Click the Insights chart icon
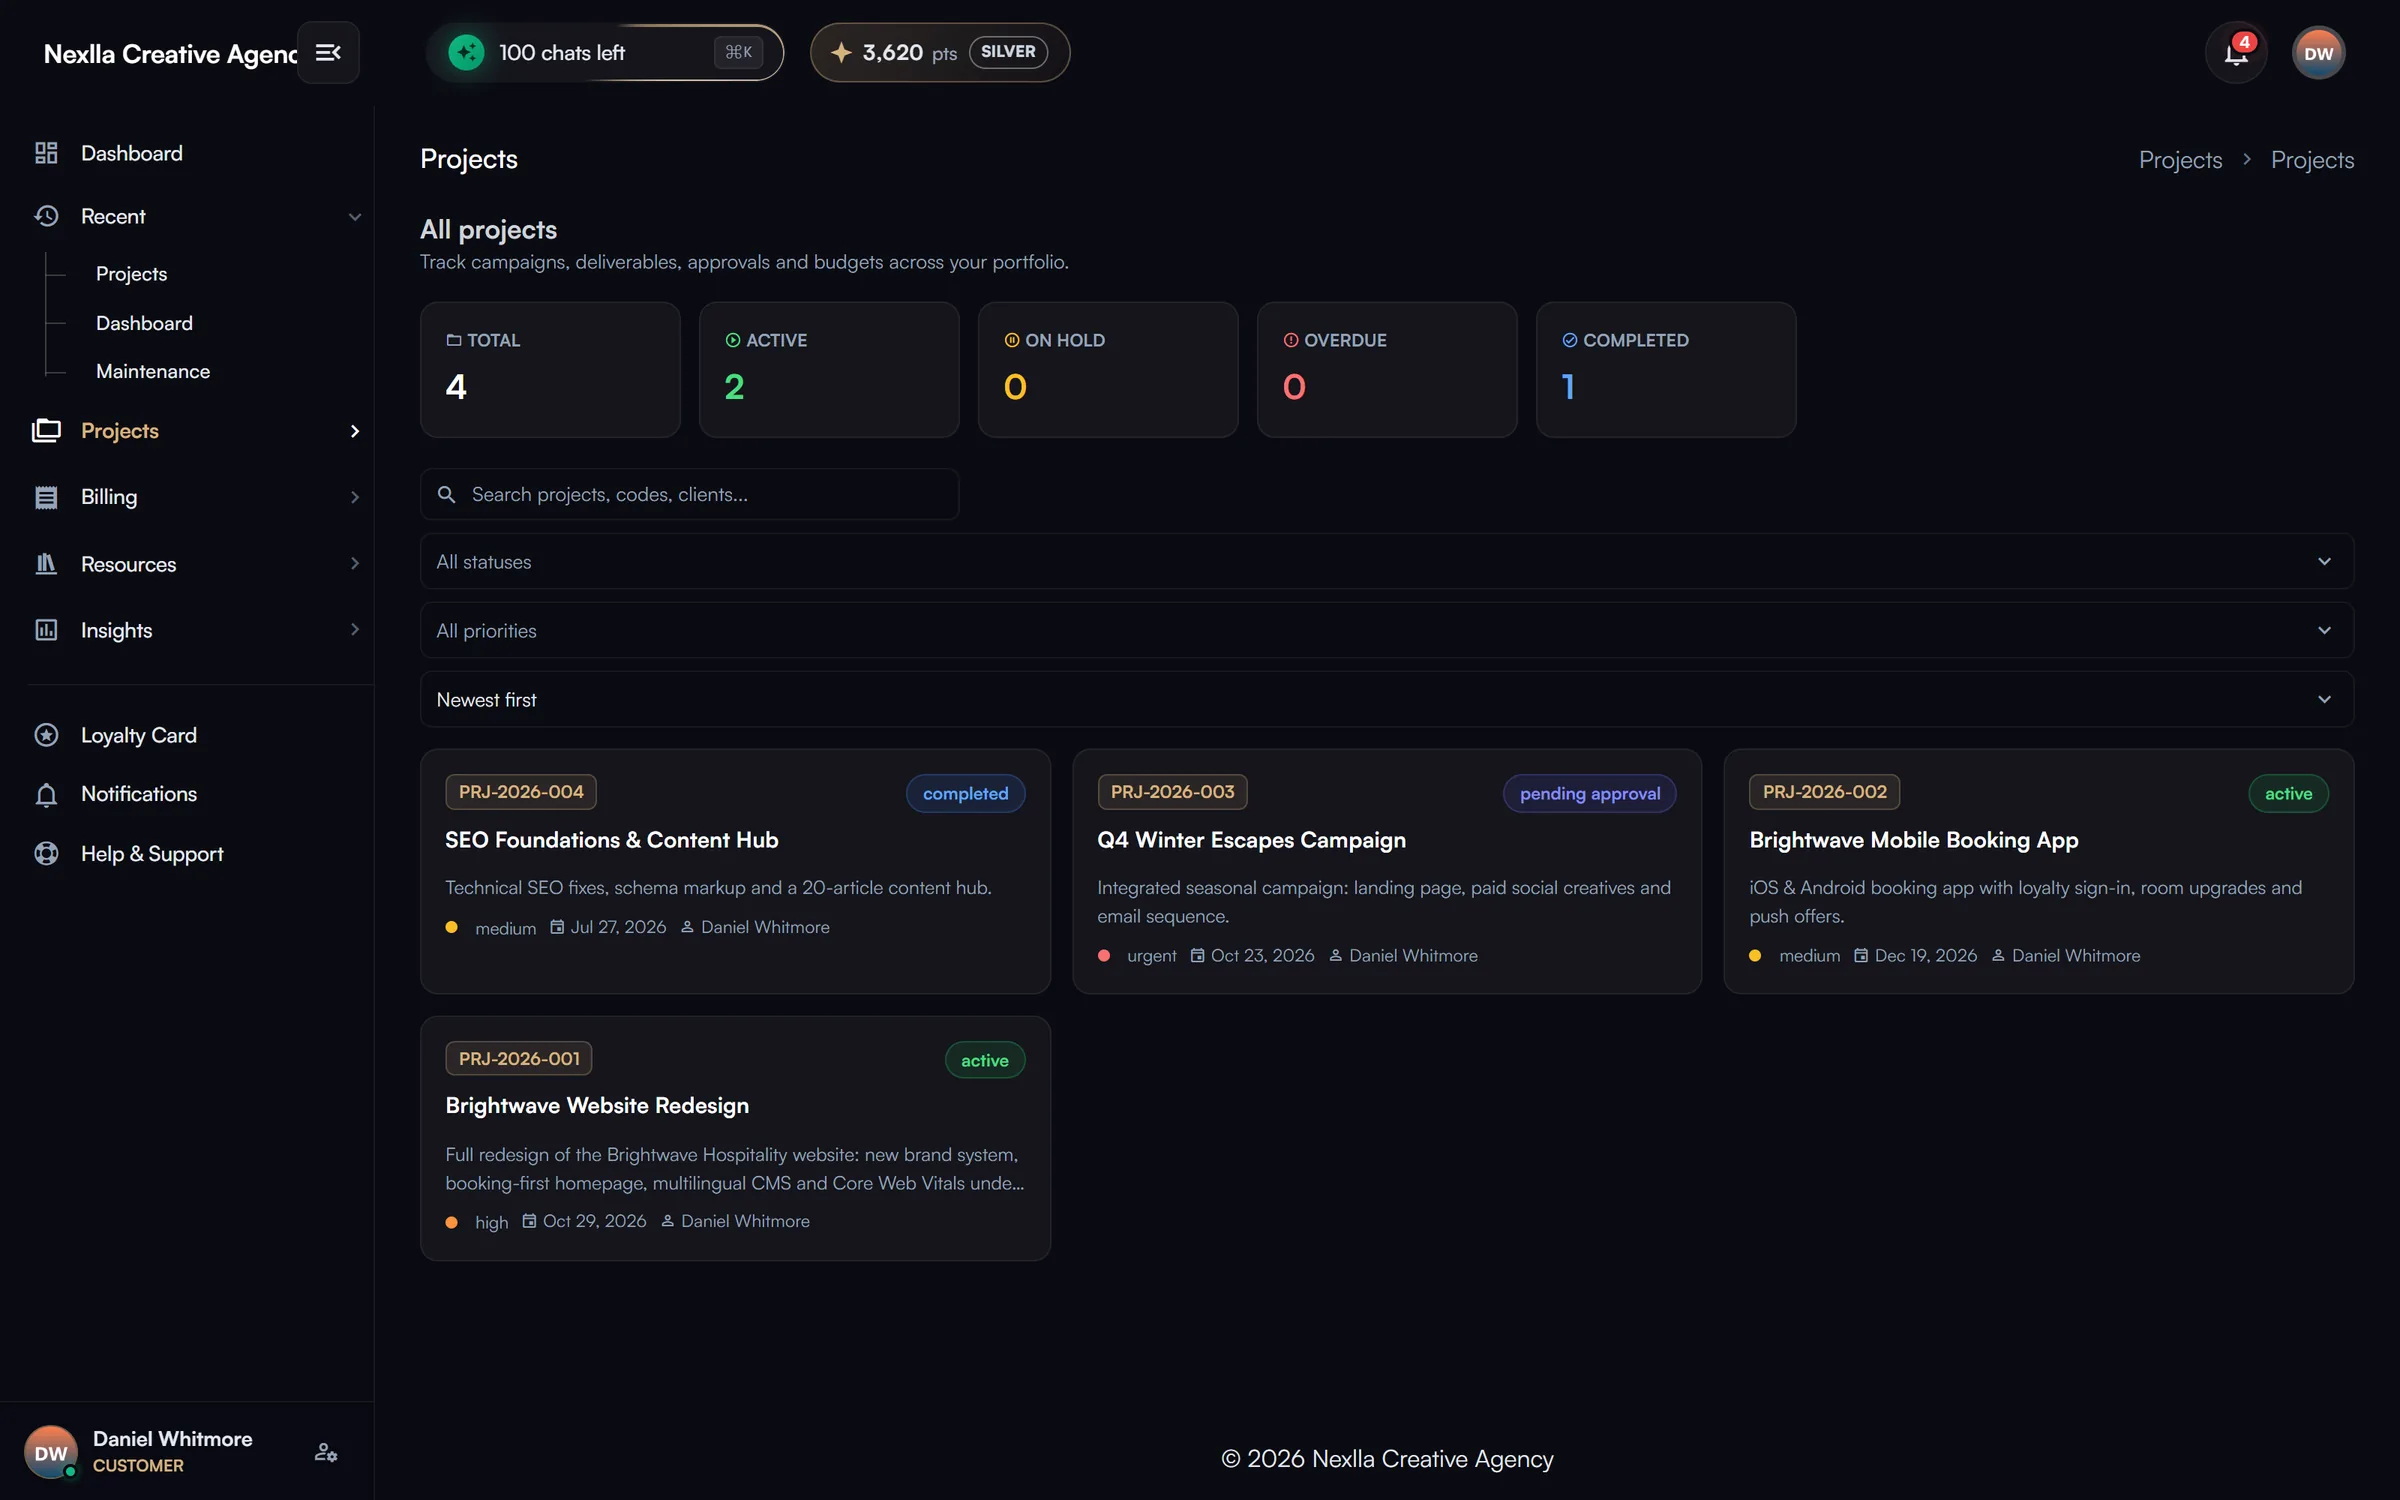The height and width of the screenshot is (1500, 2400). tap(46, 630)
